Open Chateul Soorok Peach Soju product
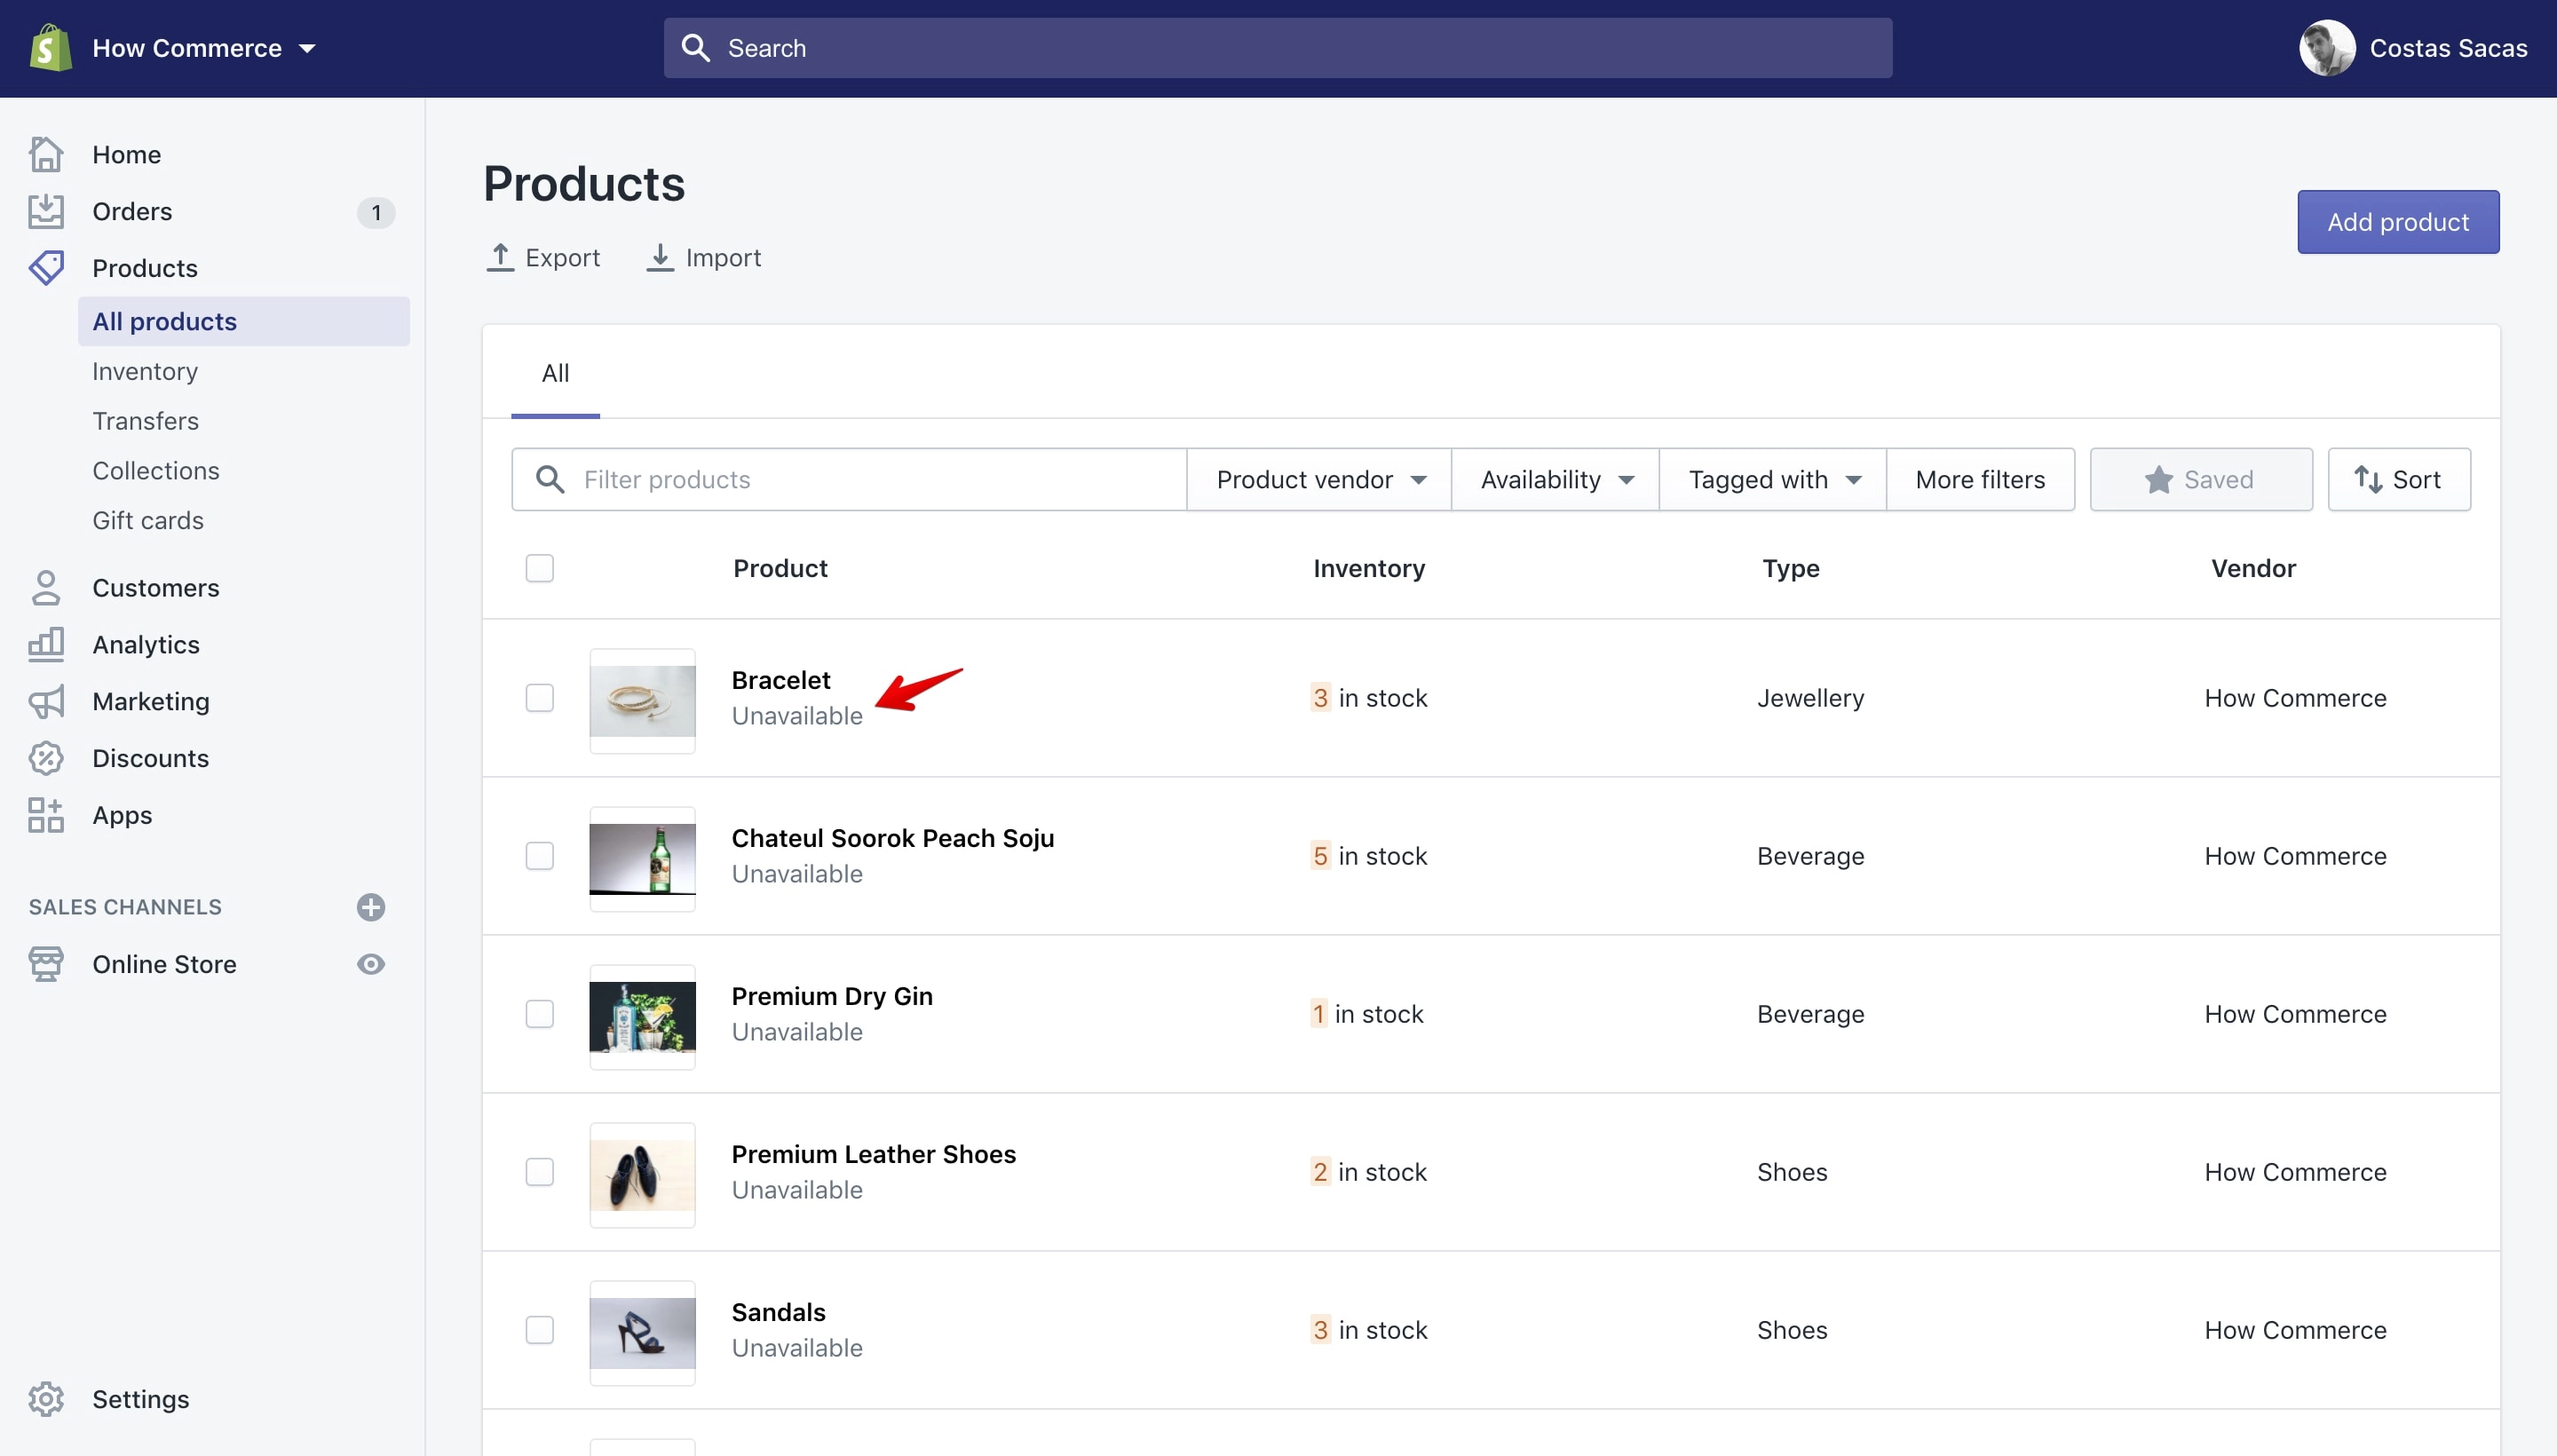Screen dimensions: 2557x1456 893,838
